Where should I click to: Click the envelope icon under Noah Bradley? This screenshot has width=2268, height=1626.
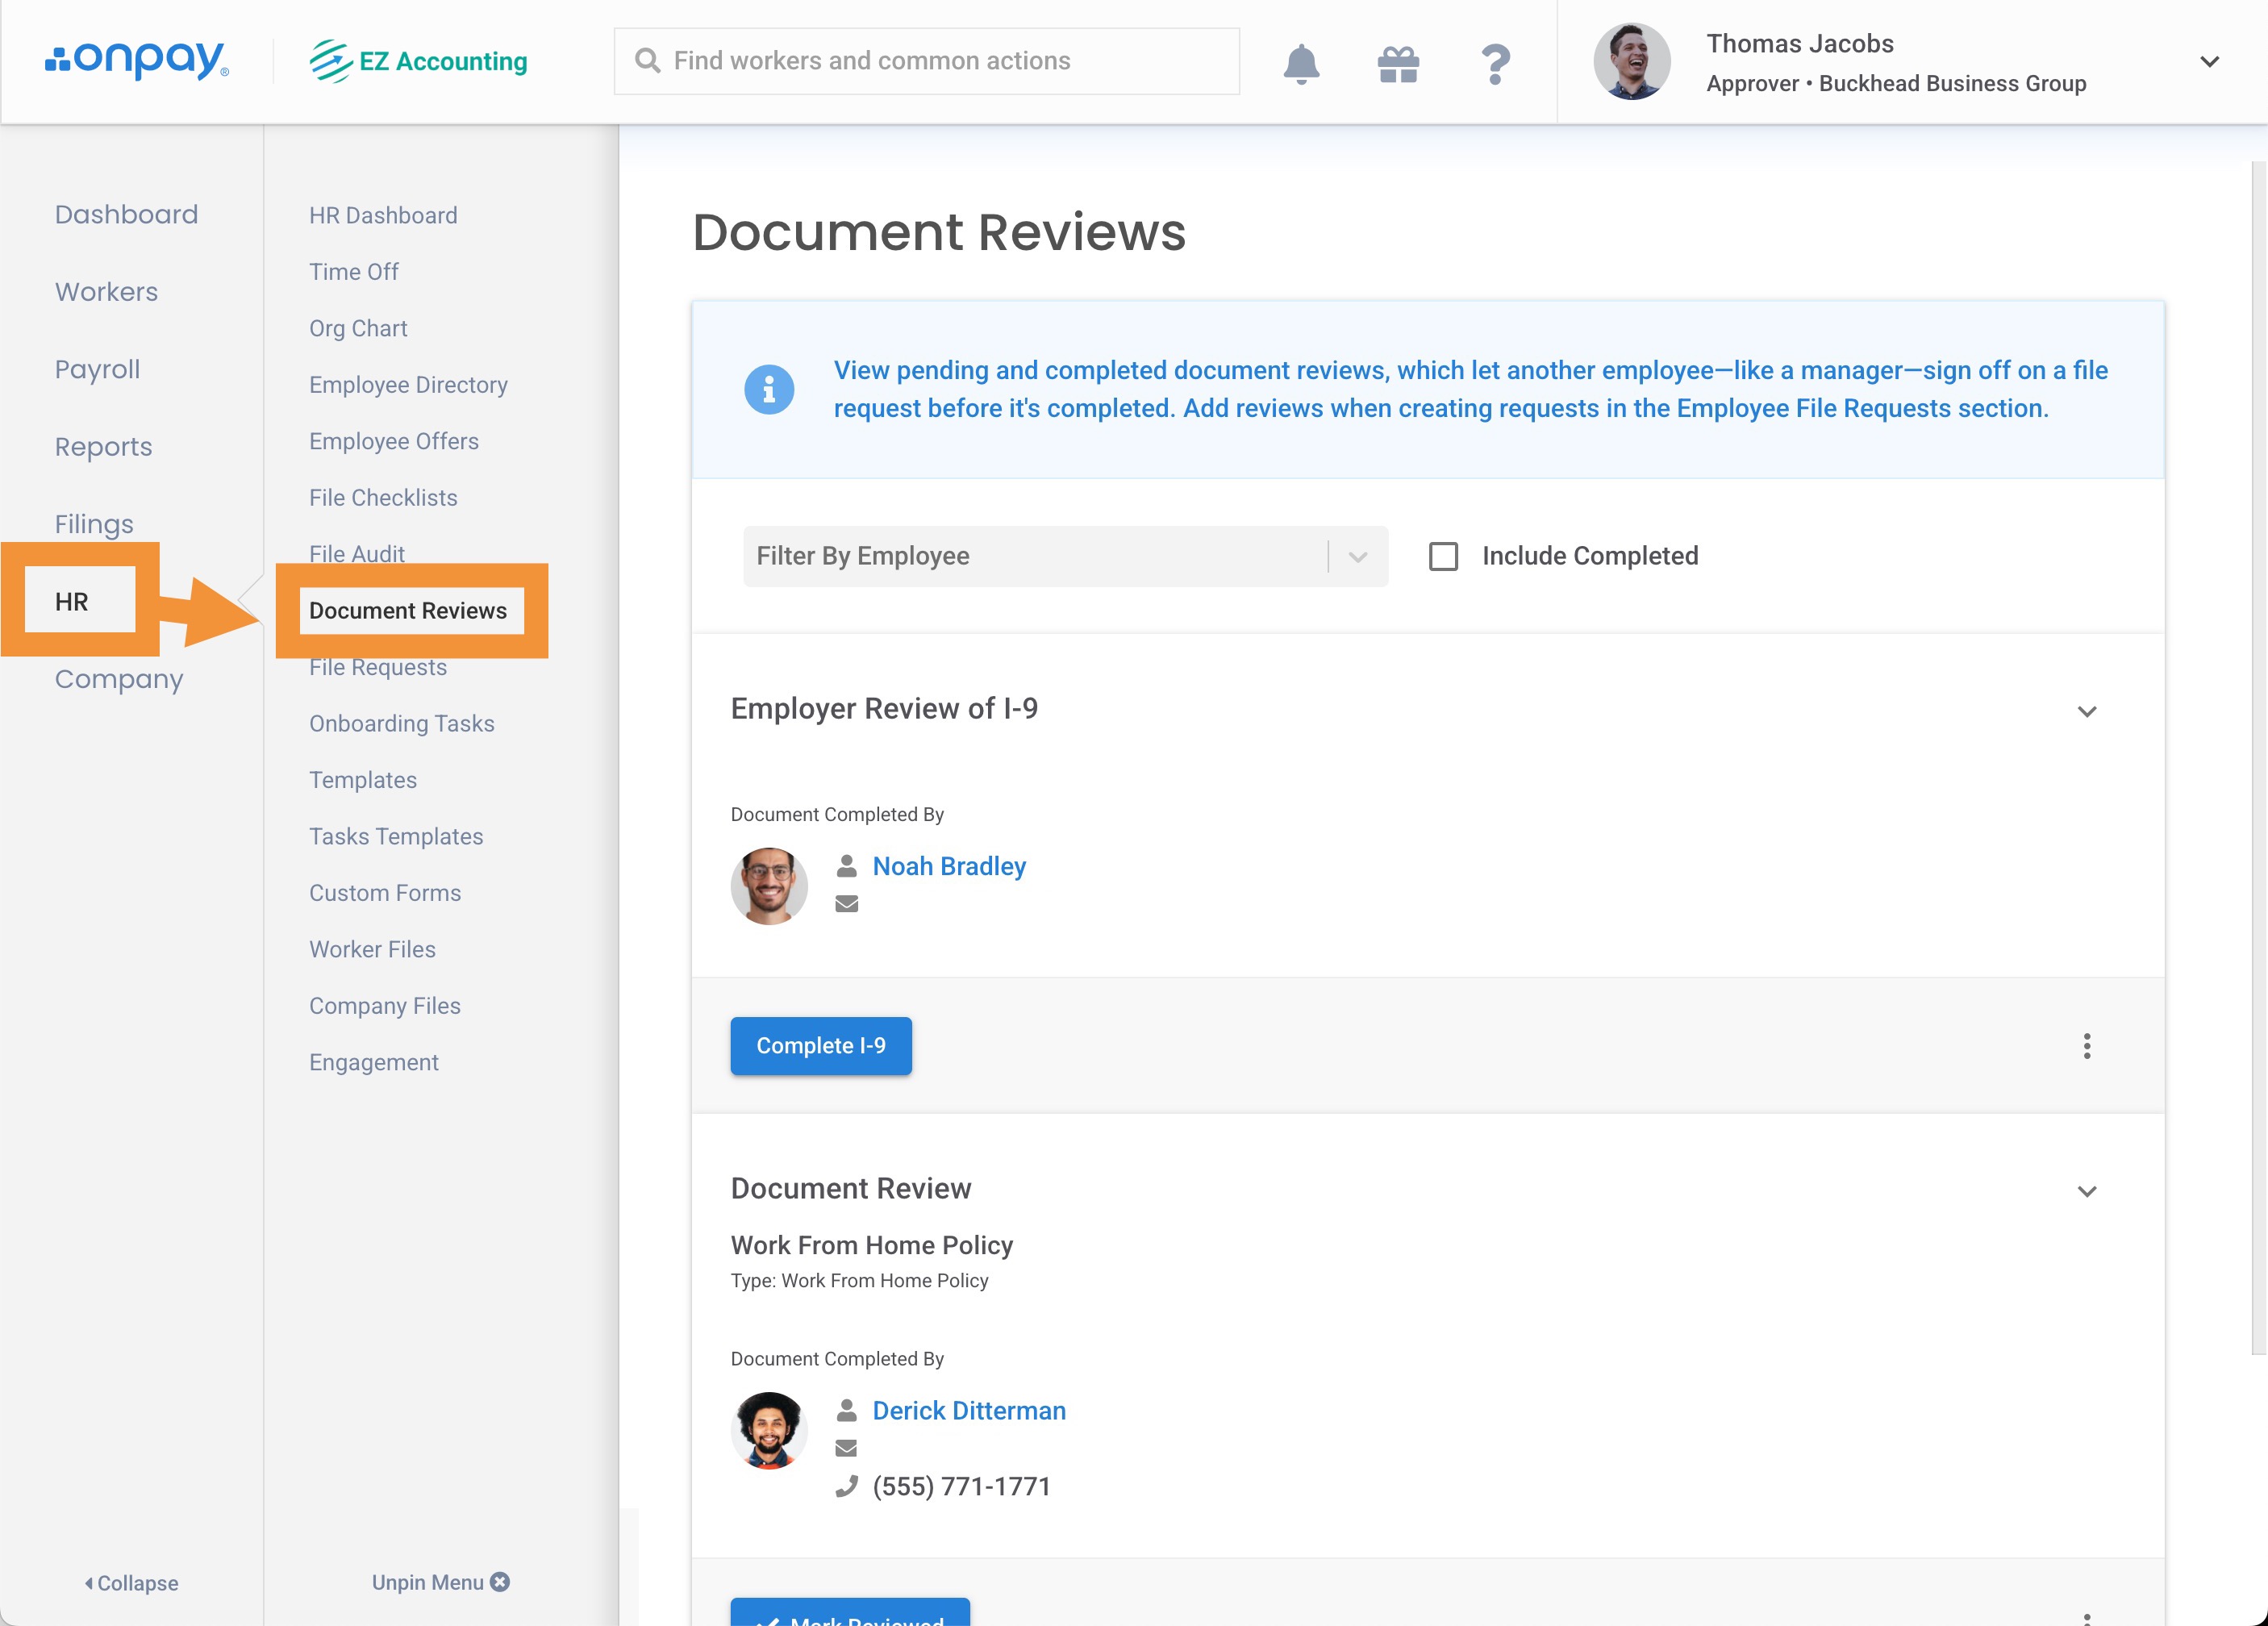[846, 904]
